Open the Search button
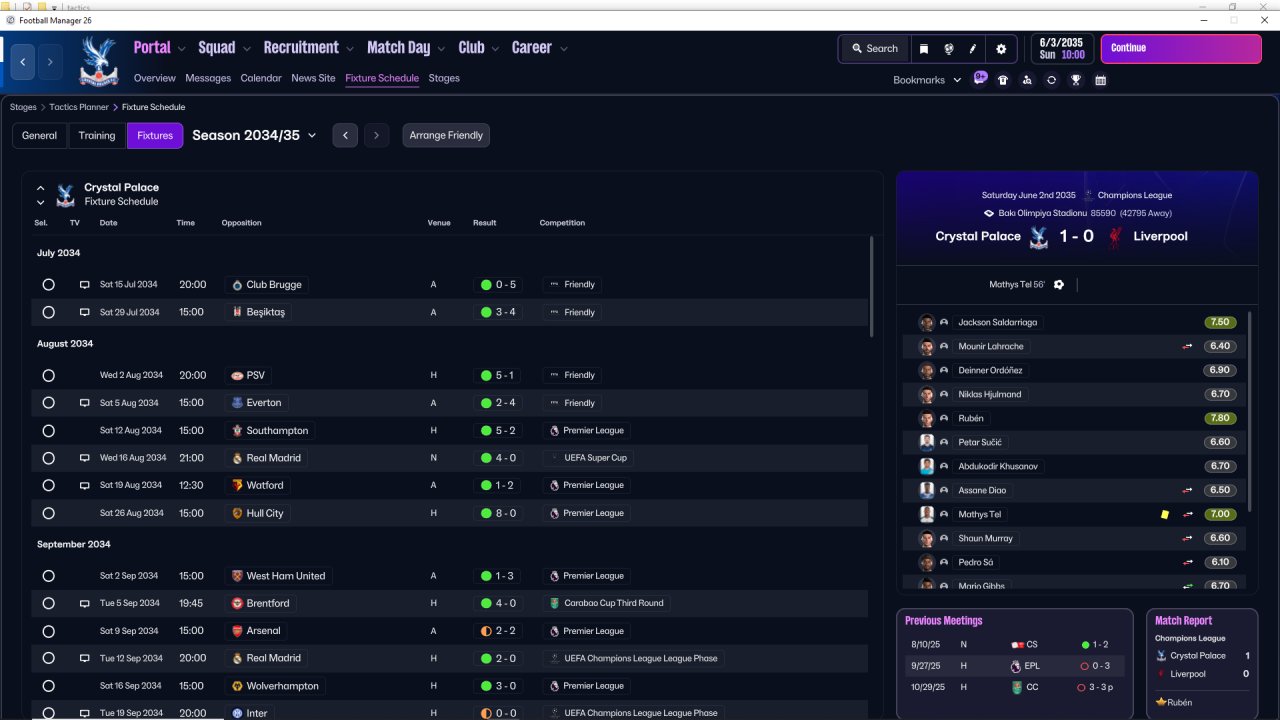Image resolution: width=1280 pixels, height=720 pixels. point(875,49)
